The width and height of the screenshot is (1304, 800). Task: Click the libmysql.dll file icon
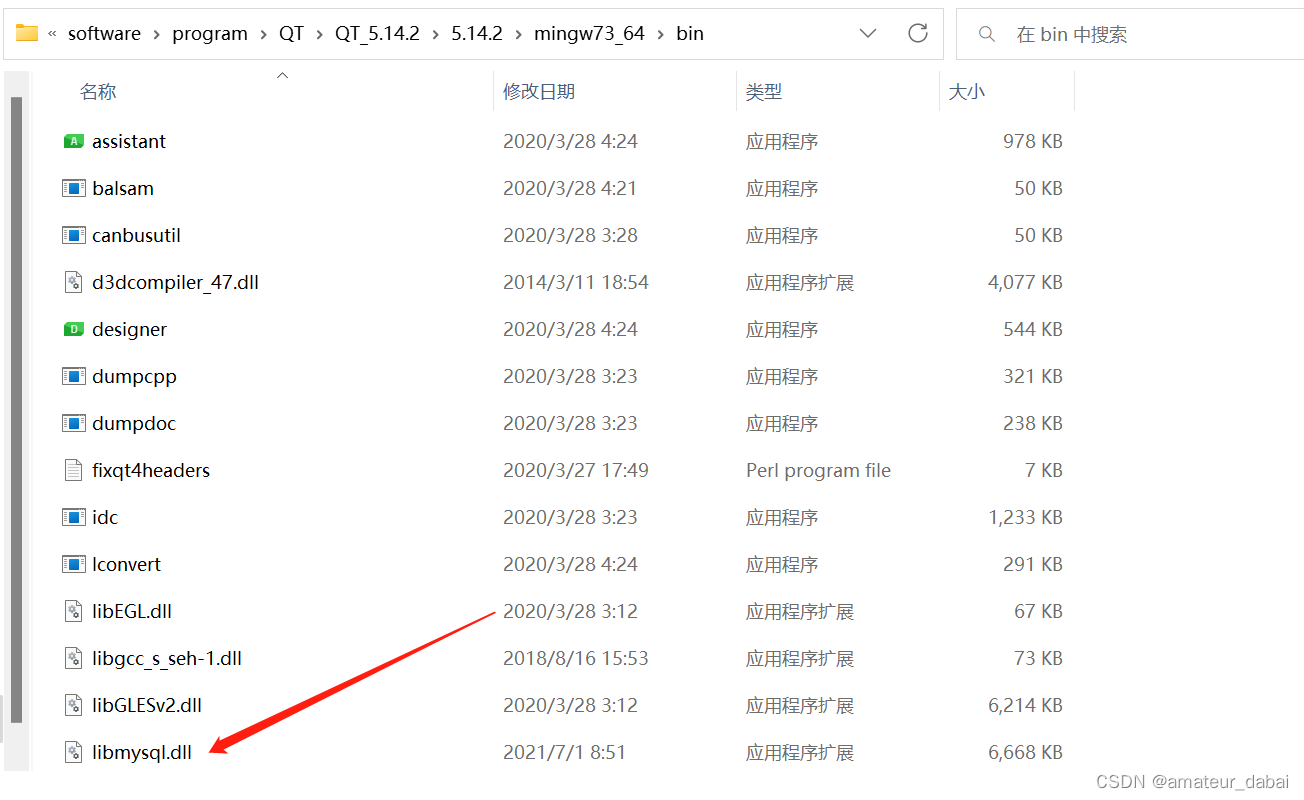click(73, 752)
